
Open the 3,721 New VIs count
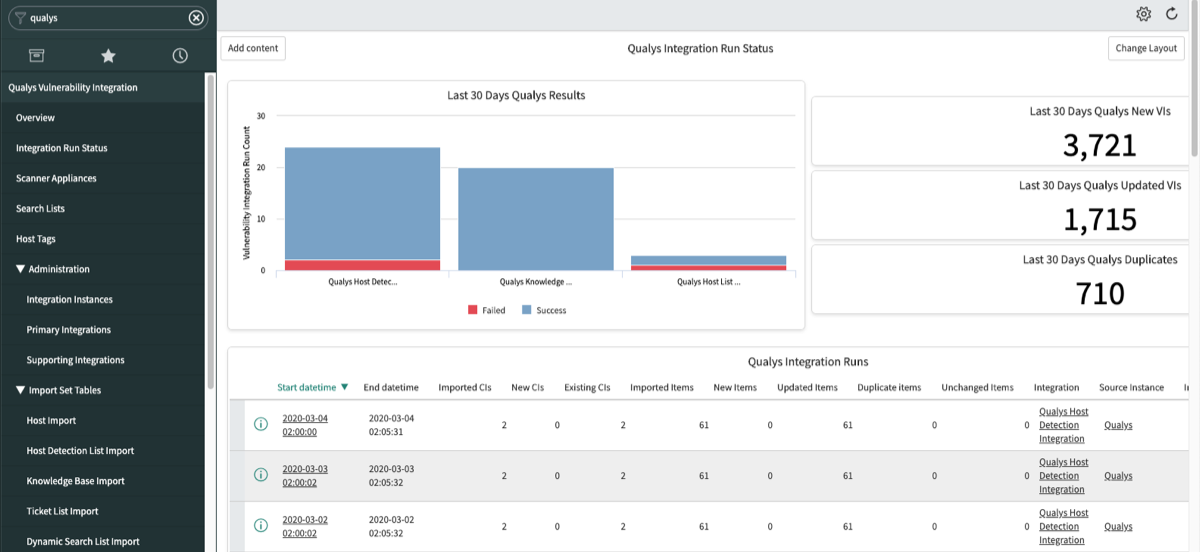point(1100,146)
